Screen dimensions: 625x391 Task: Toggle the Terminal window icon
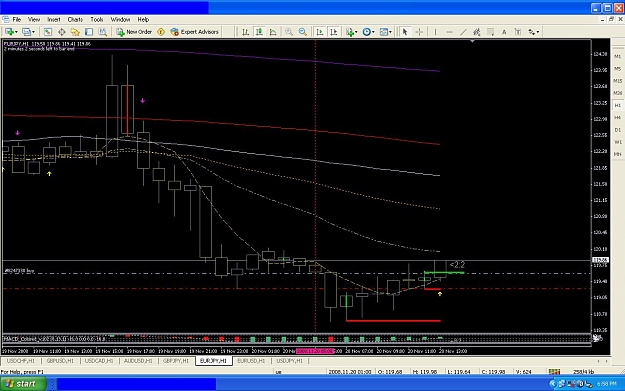pos(89,32)
